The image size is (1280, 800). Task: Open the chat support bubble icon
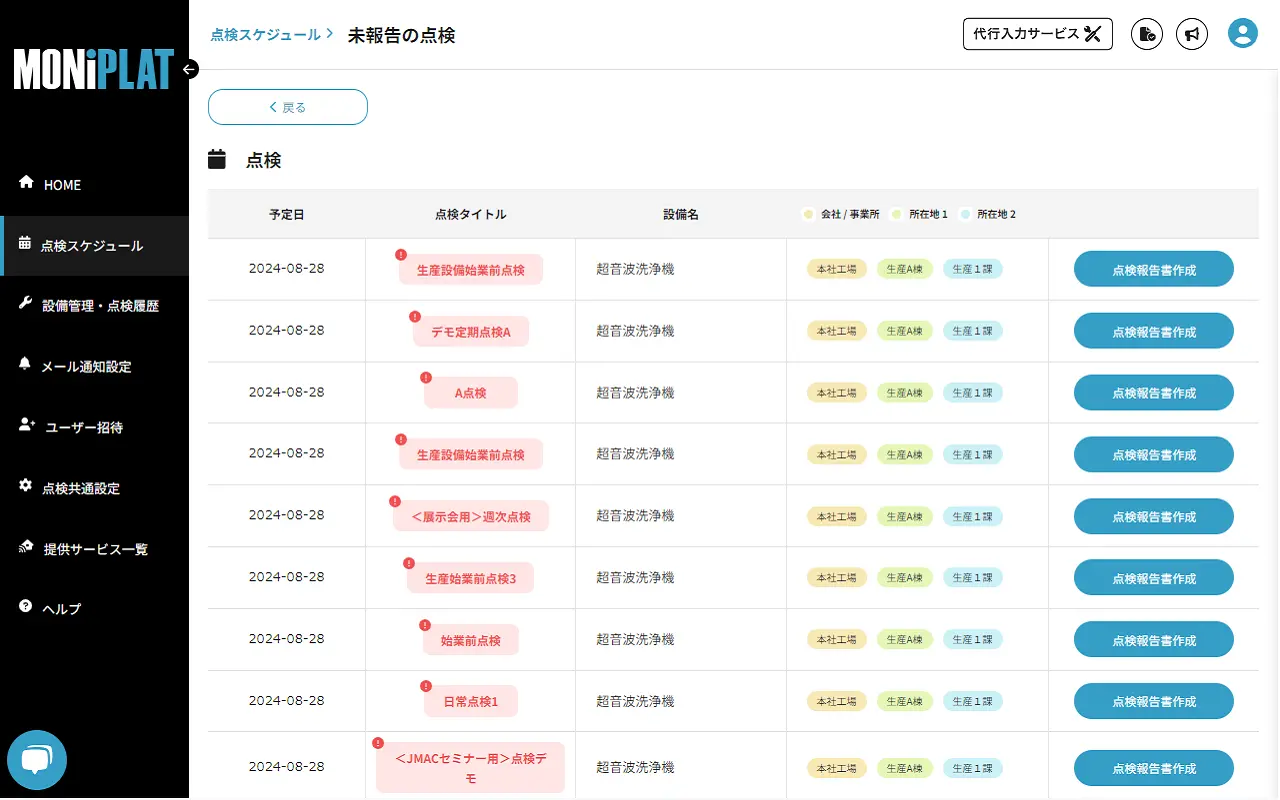(37, 760)
